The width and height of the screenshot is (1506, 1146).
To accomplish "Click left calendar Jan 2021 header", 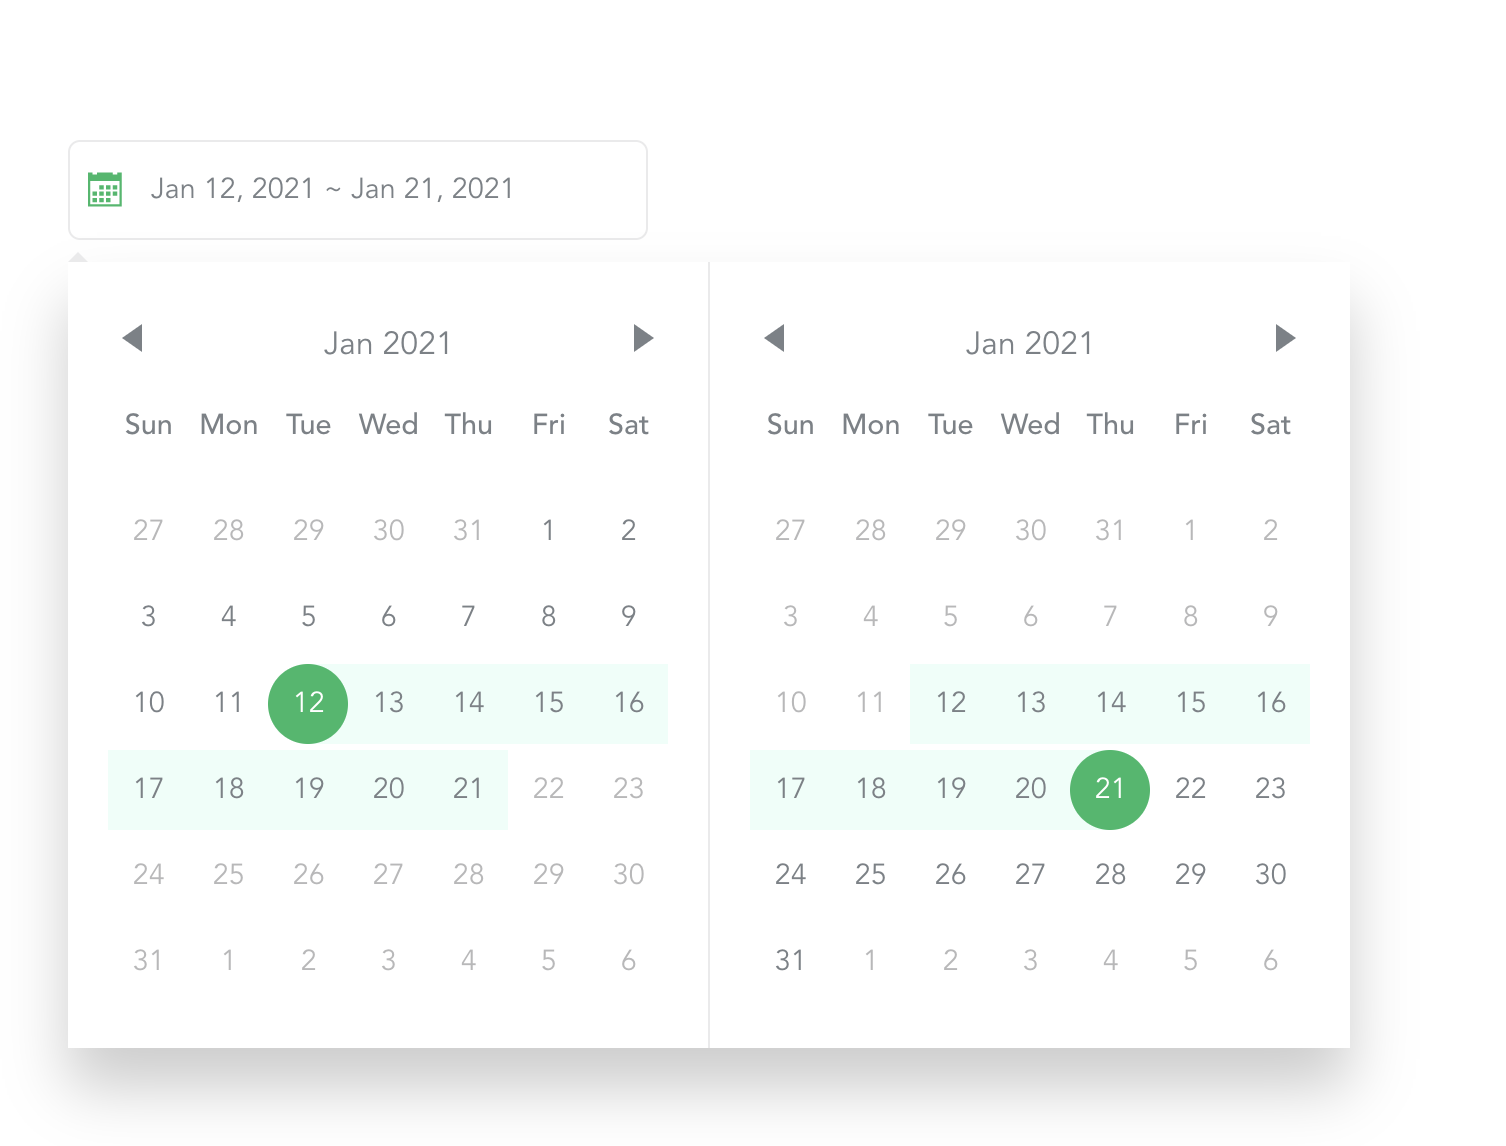I will click(388, 343).
